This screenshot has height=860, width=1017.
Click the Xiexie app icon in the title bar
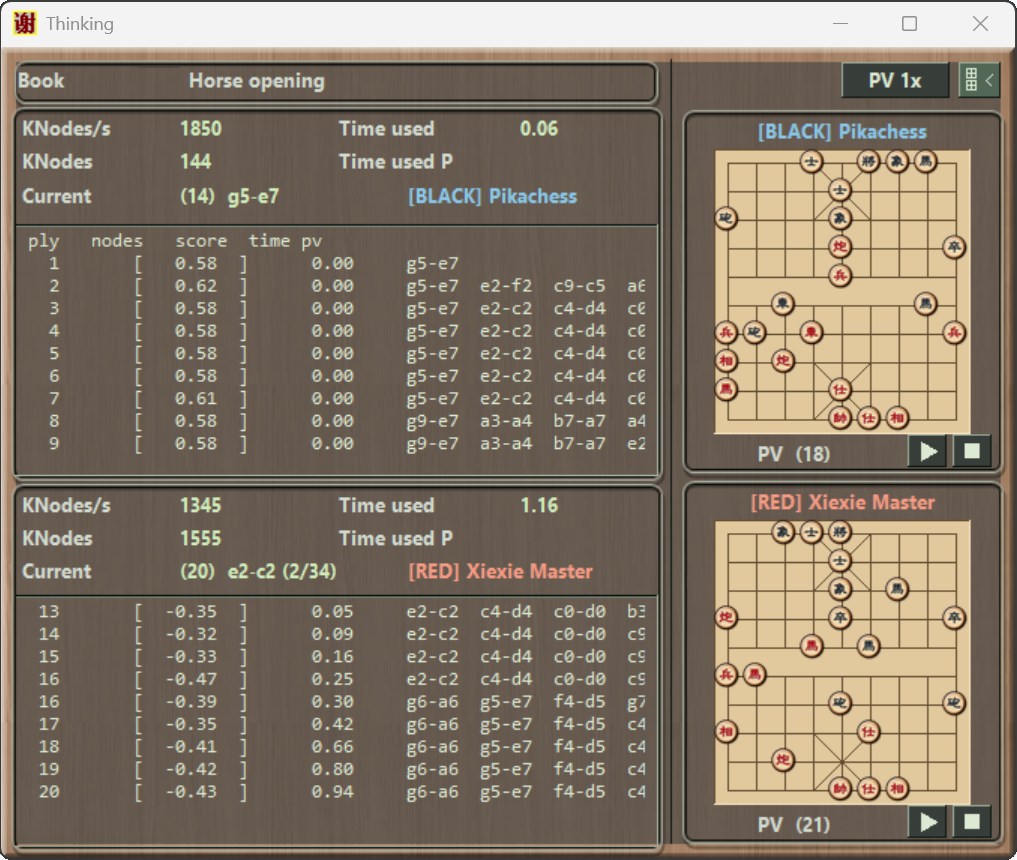(25, 23)
